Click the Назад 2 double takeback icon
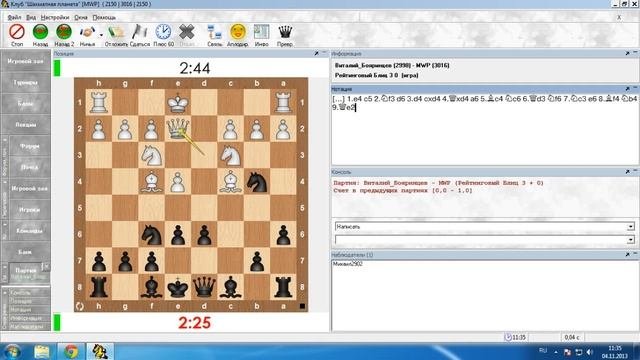Screen dimensions: 640x360 pyautogui.click(x=64, y=32)
